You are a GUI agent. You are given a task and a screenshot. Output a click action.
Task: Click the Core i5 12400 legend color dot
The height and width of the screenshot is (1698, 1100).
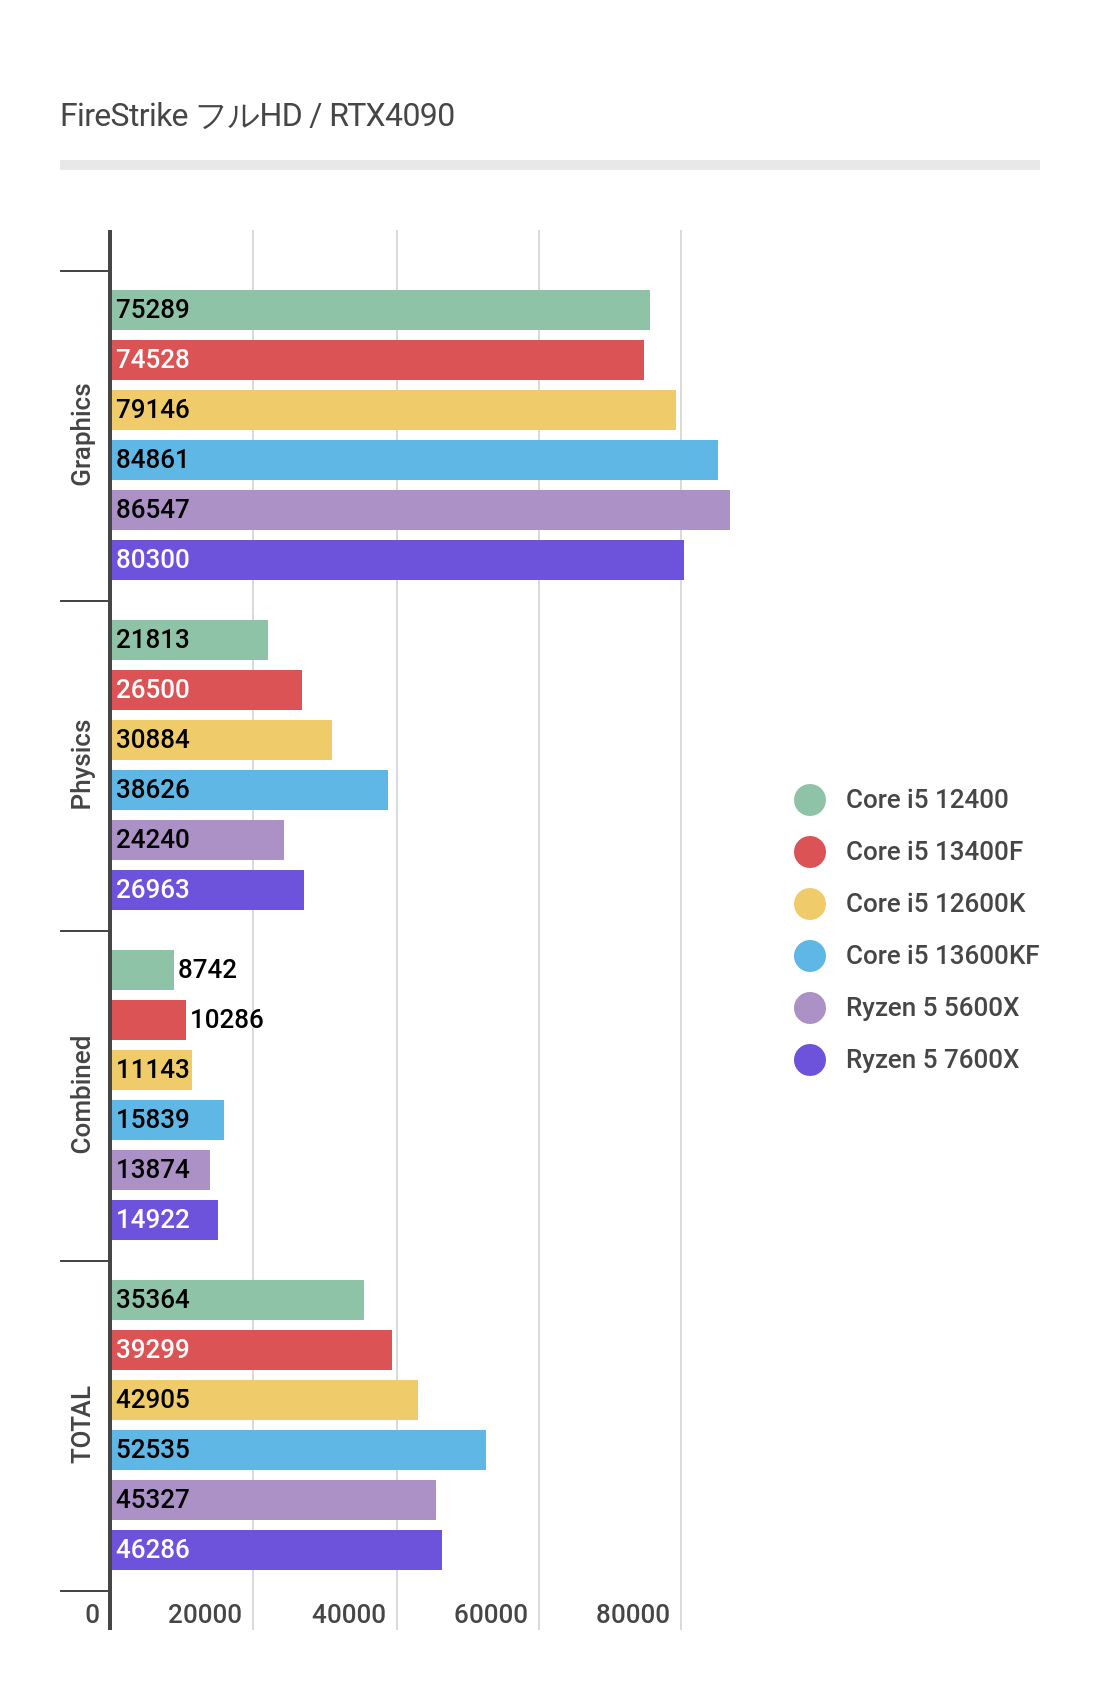coord(810,800)
